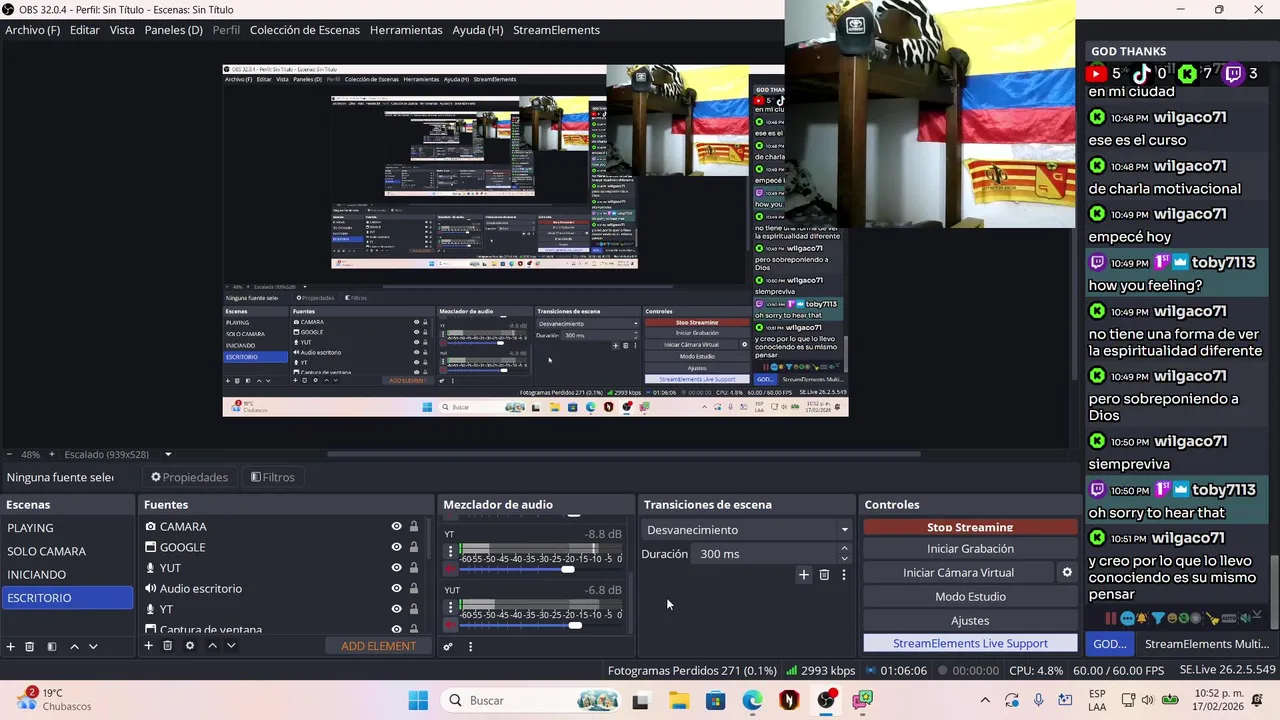Expand hidden system tray icons chevron
Viewport: 1280px width, 720px height.
tap(985, 700)
